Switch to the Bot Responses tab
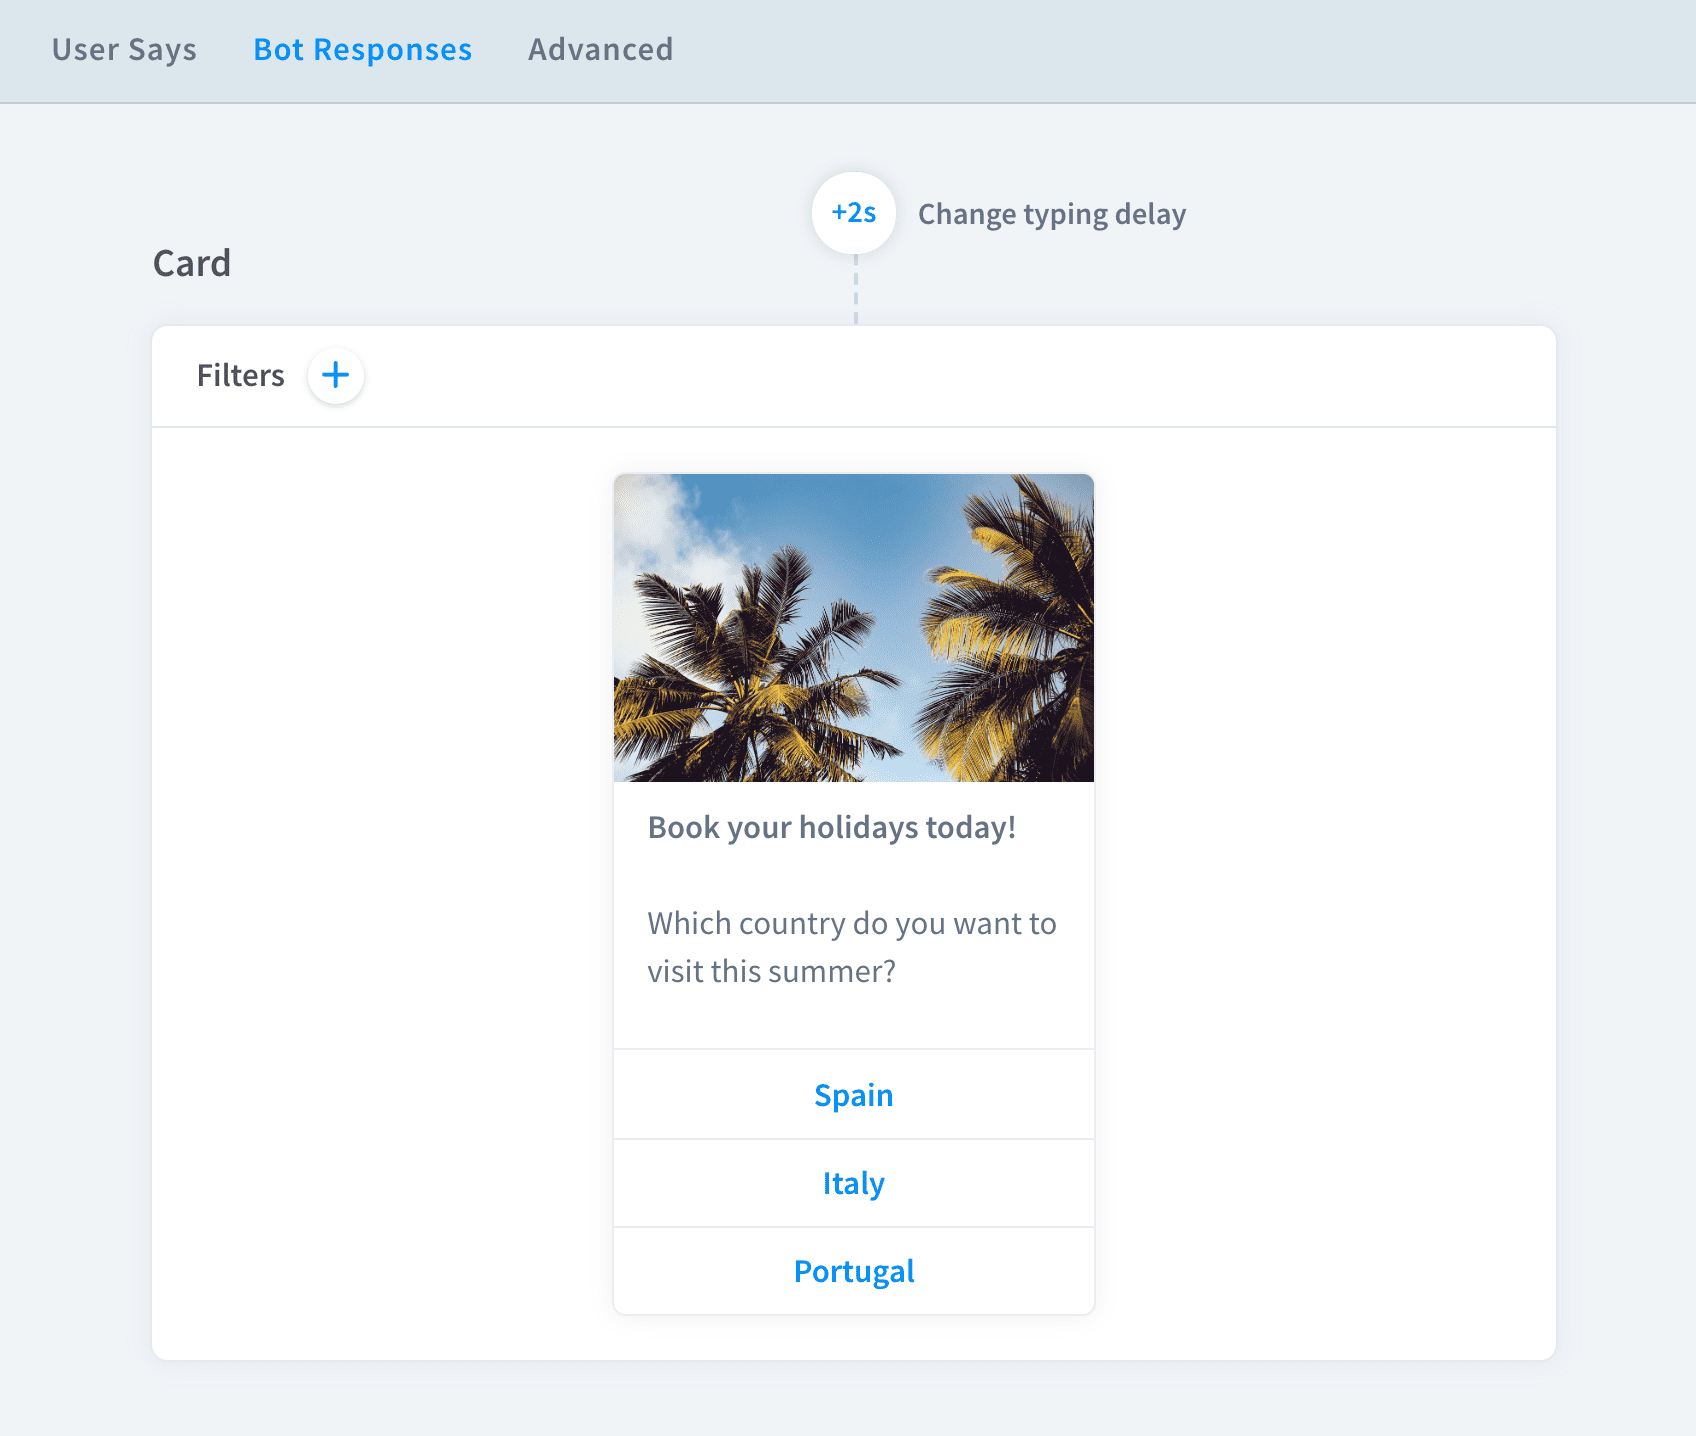1696x1436 pixels. pyautogui.click(x=363, y=49)
